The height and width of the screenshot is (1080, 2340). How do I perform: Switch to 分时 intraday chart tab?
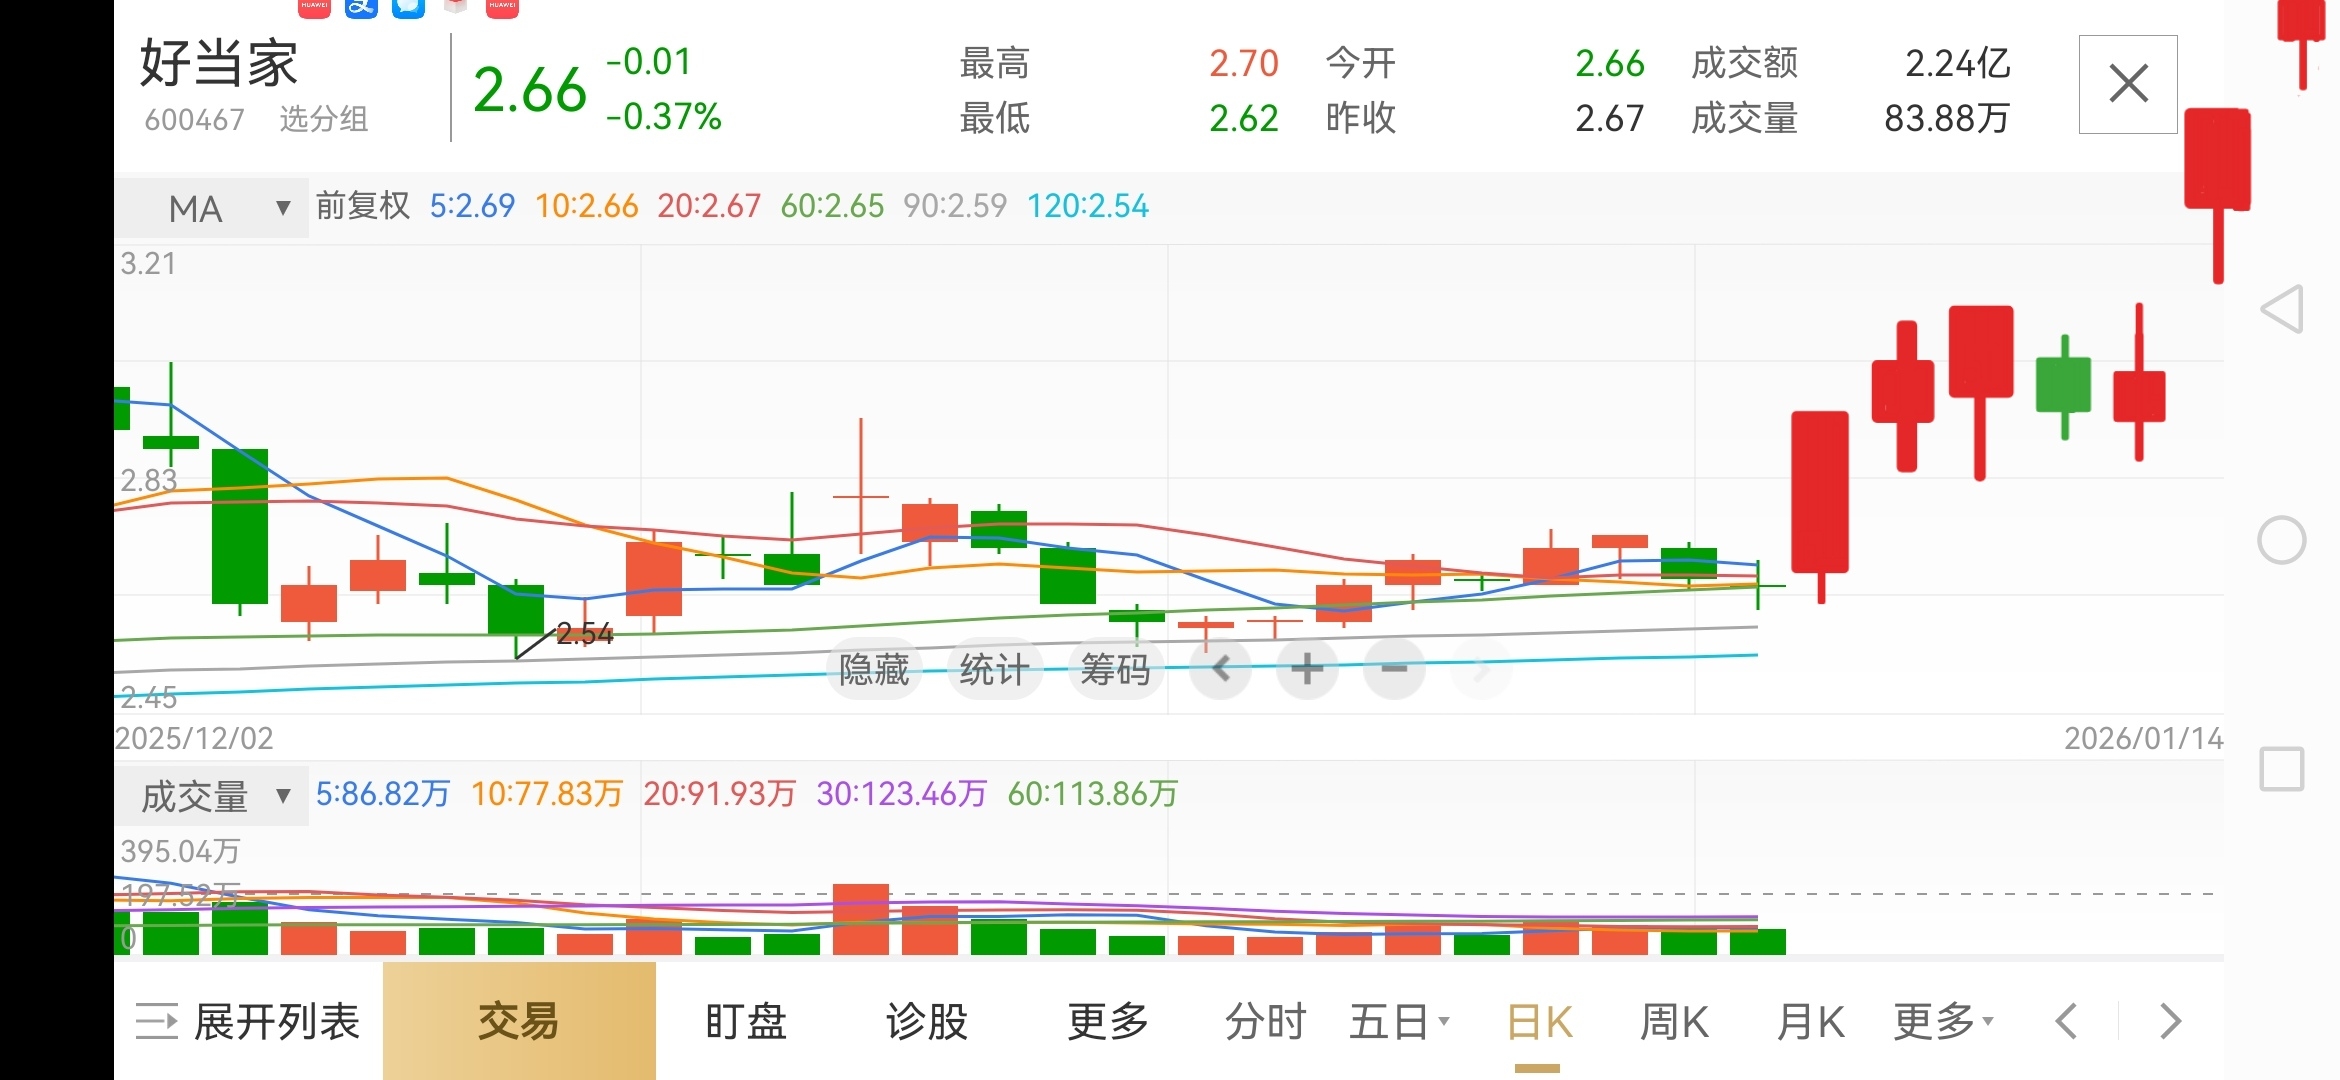1266,1022
